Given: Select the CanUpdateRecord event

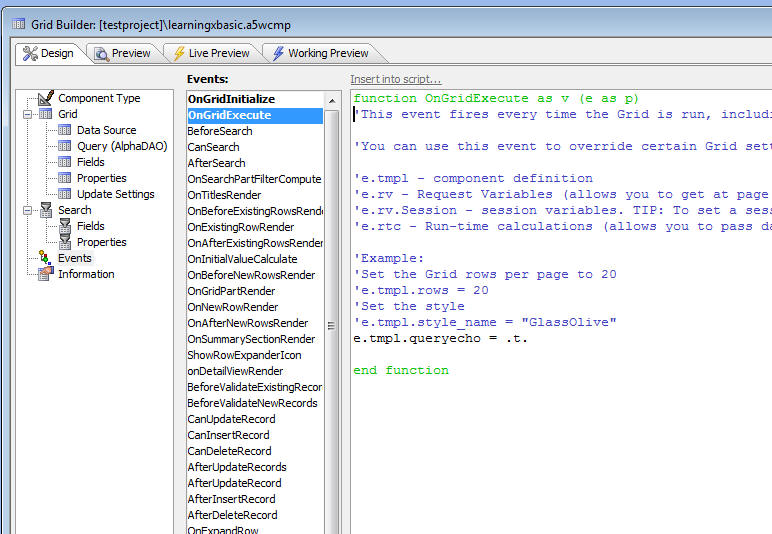Looking at the screenshot, I should point(255,419).
